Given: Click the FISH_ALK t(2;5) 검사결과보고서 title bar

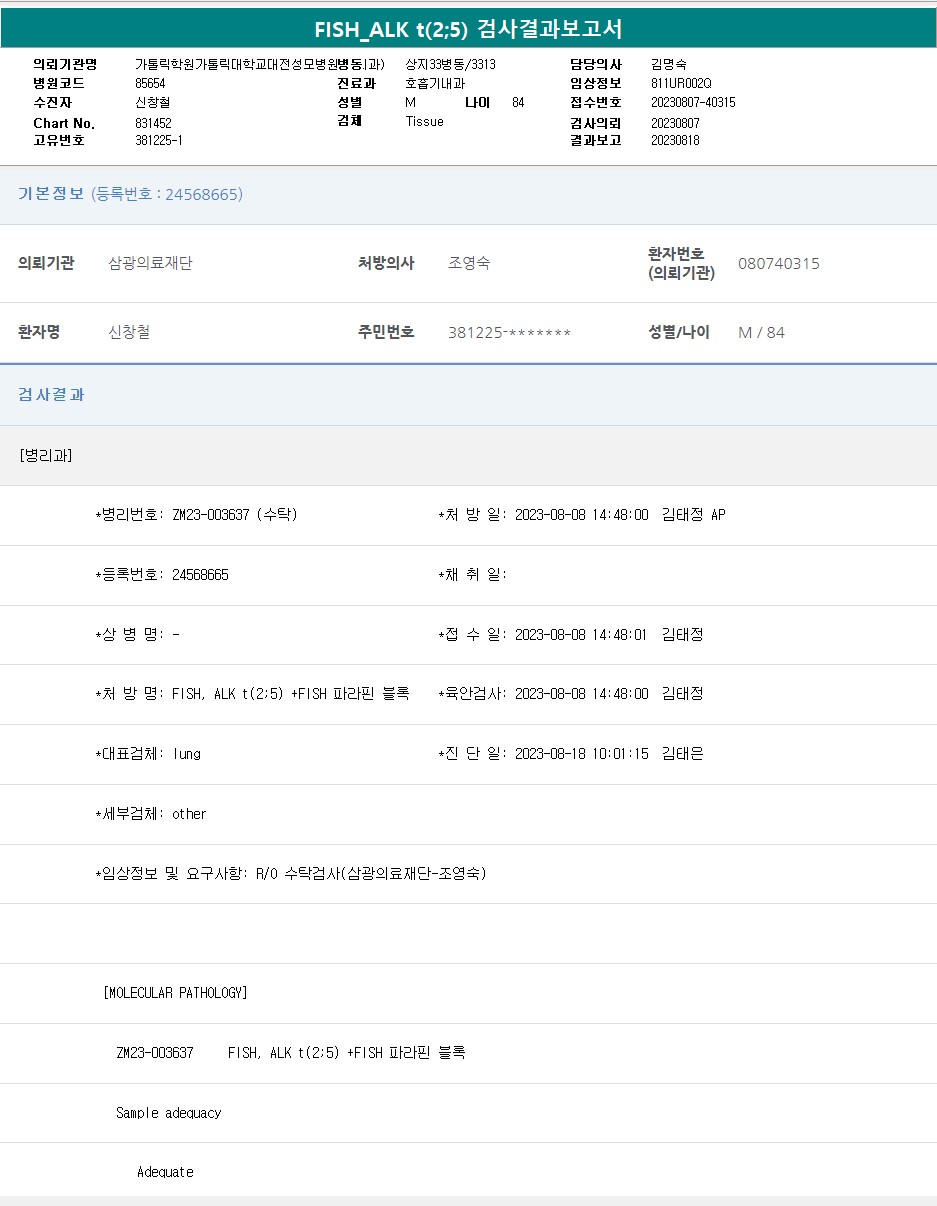Looking at the screenshot, I should [x=468, y=28].
